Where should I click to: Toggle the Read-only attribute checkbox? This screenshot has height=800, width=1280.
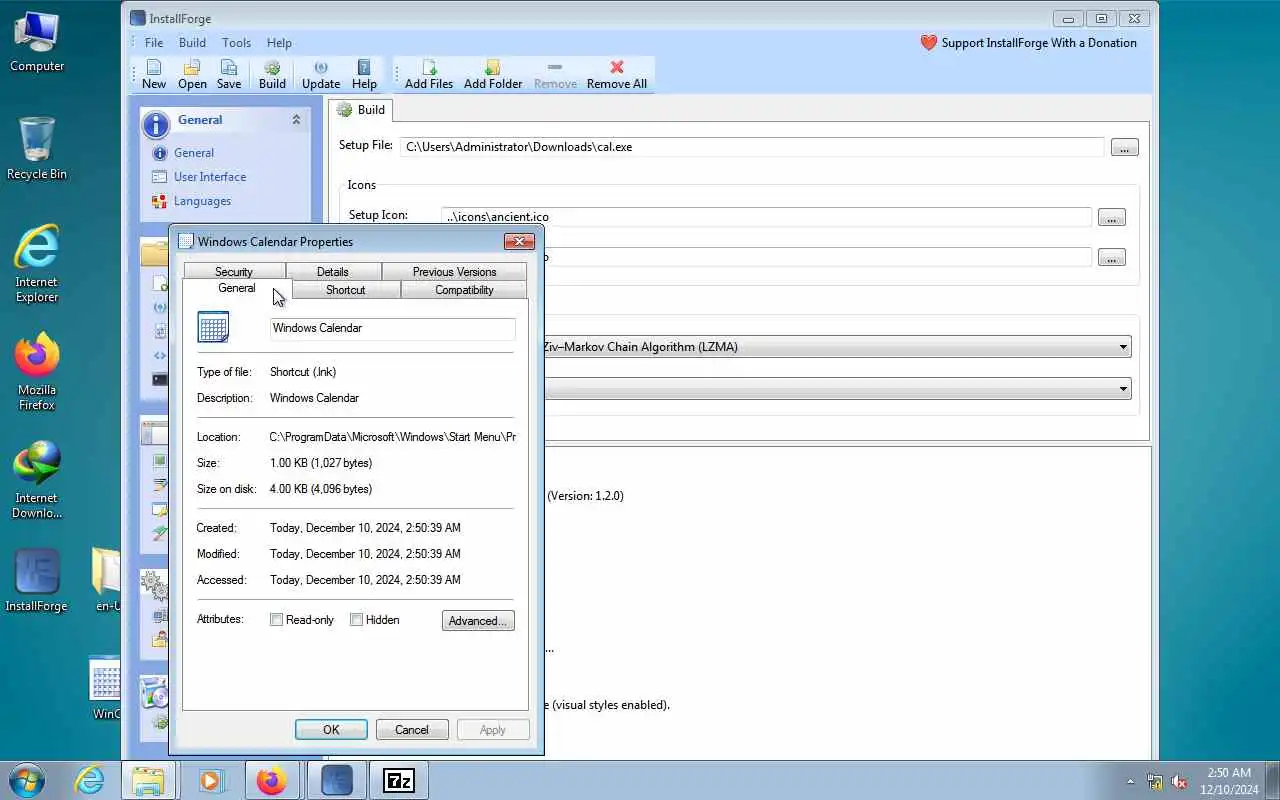277,620
